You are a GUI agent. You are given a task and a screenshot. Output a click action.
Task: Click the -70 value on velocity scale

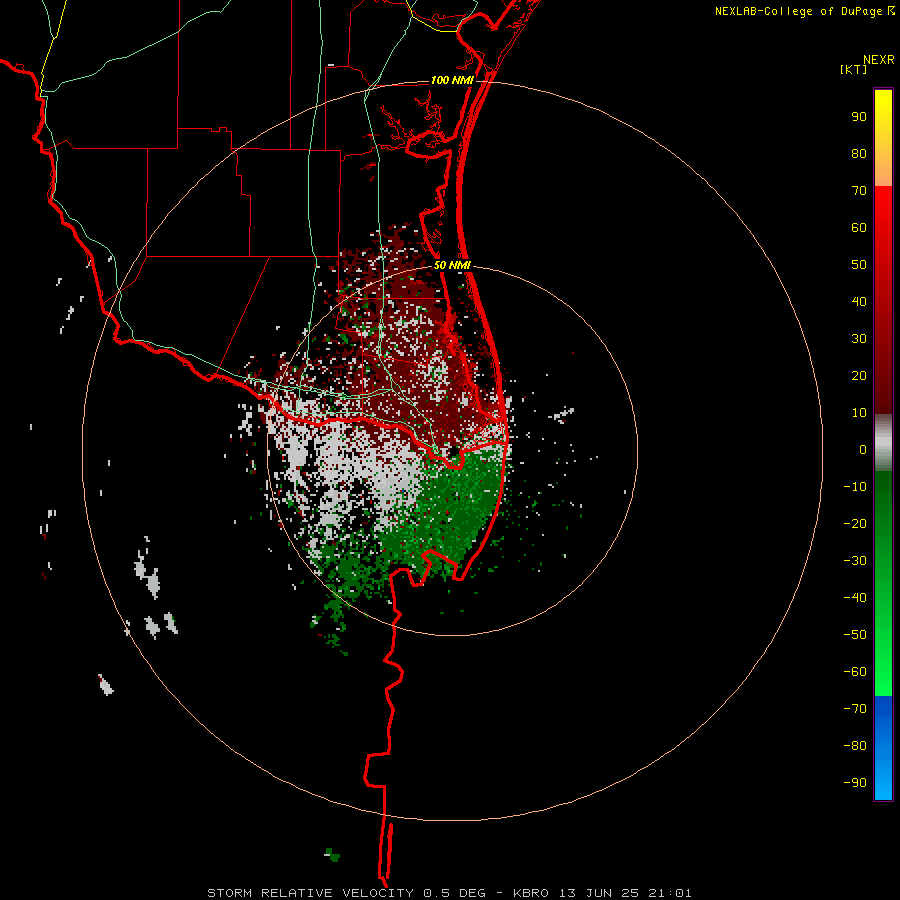pos(855,708)
